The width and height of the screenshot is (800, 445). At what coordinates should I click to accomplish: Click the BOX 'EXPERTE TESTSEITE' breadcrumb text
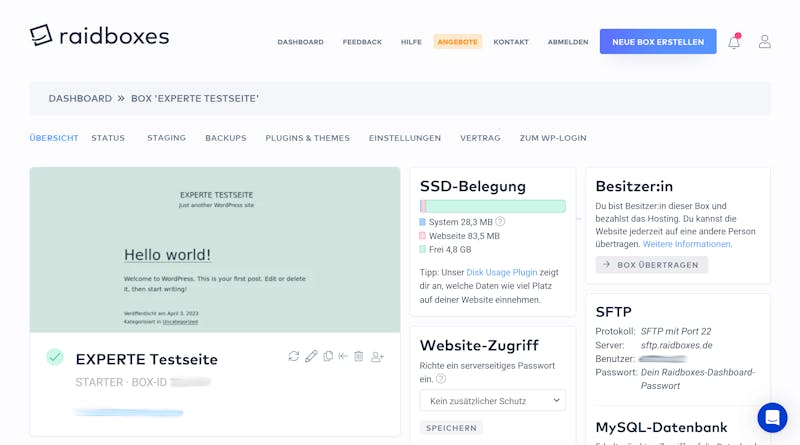coord(195,98)
